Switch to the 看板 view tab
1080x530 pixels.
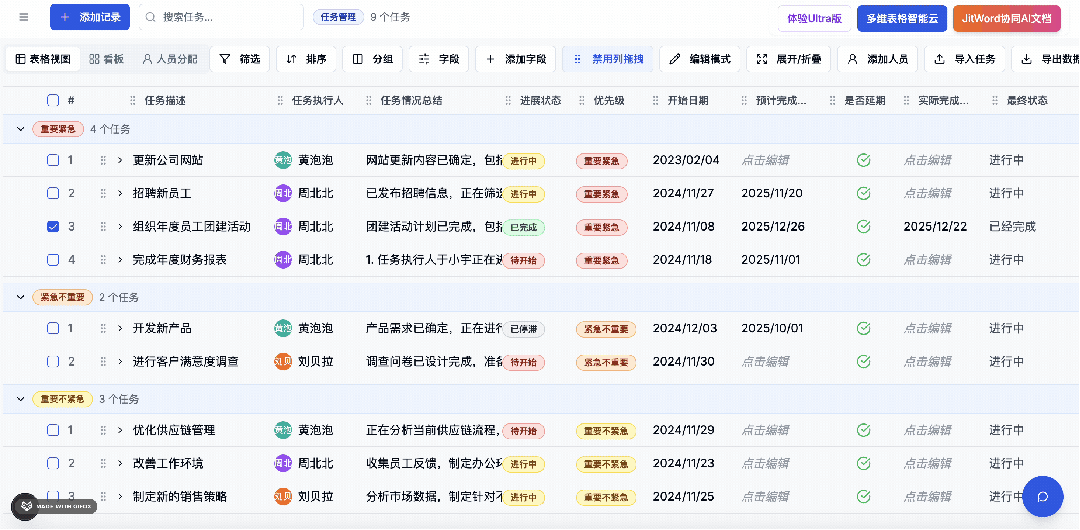[x=107, y=59]
